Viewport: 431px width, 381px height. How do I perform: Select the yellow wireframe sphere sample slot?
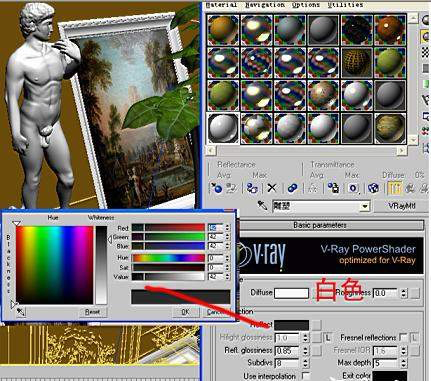coord(357,62)
